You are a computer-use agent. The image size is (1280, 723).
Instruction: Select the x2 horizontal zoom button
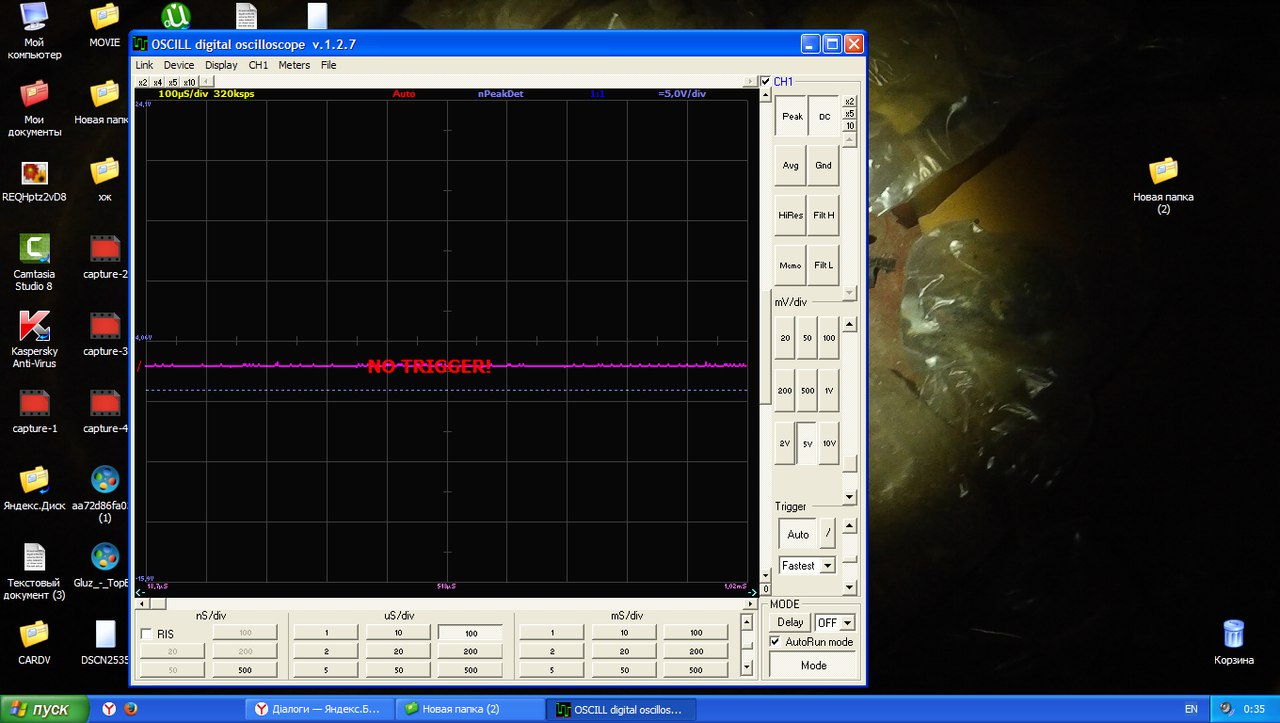click(142, 82)
